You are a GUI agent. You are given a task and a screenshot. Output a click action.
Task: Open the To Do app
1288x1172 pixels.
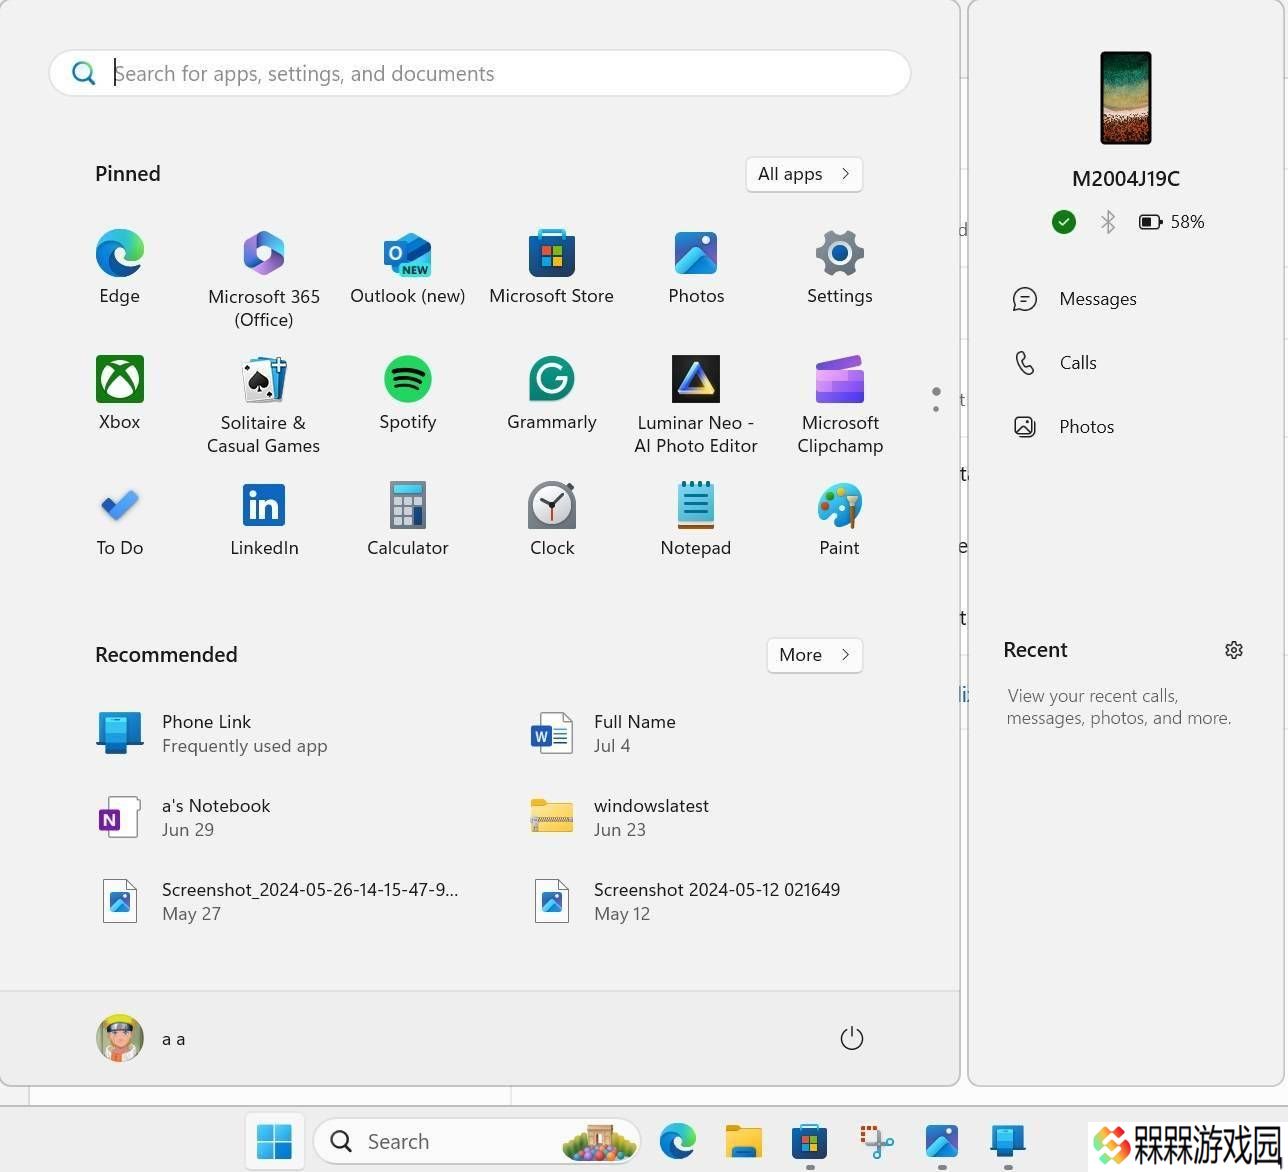tap(120, 519)
